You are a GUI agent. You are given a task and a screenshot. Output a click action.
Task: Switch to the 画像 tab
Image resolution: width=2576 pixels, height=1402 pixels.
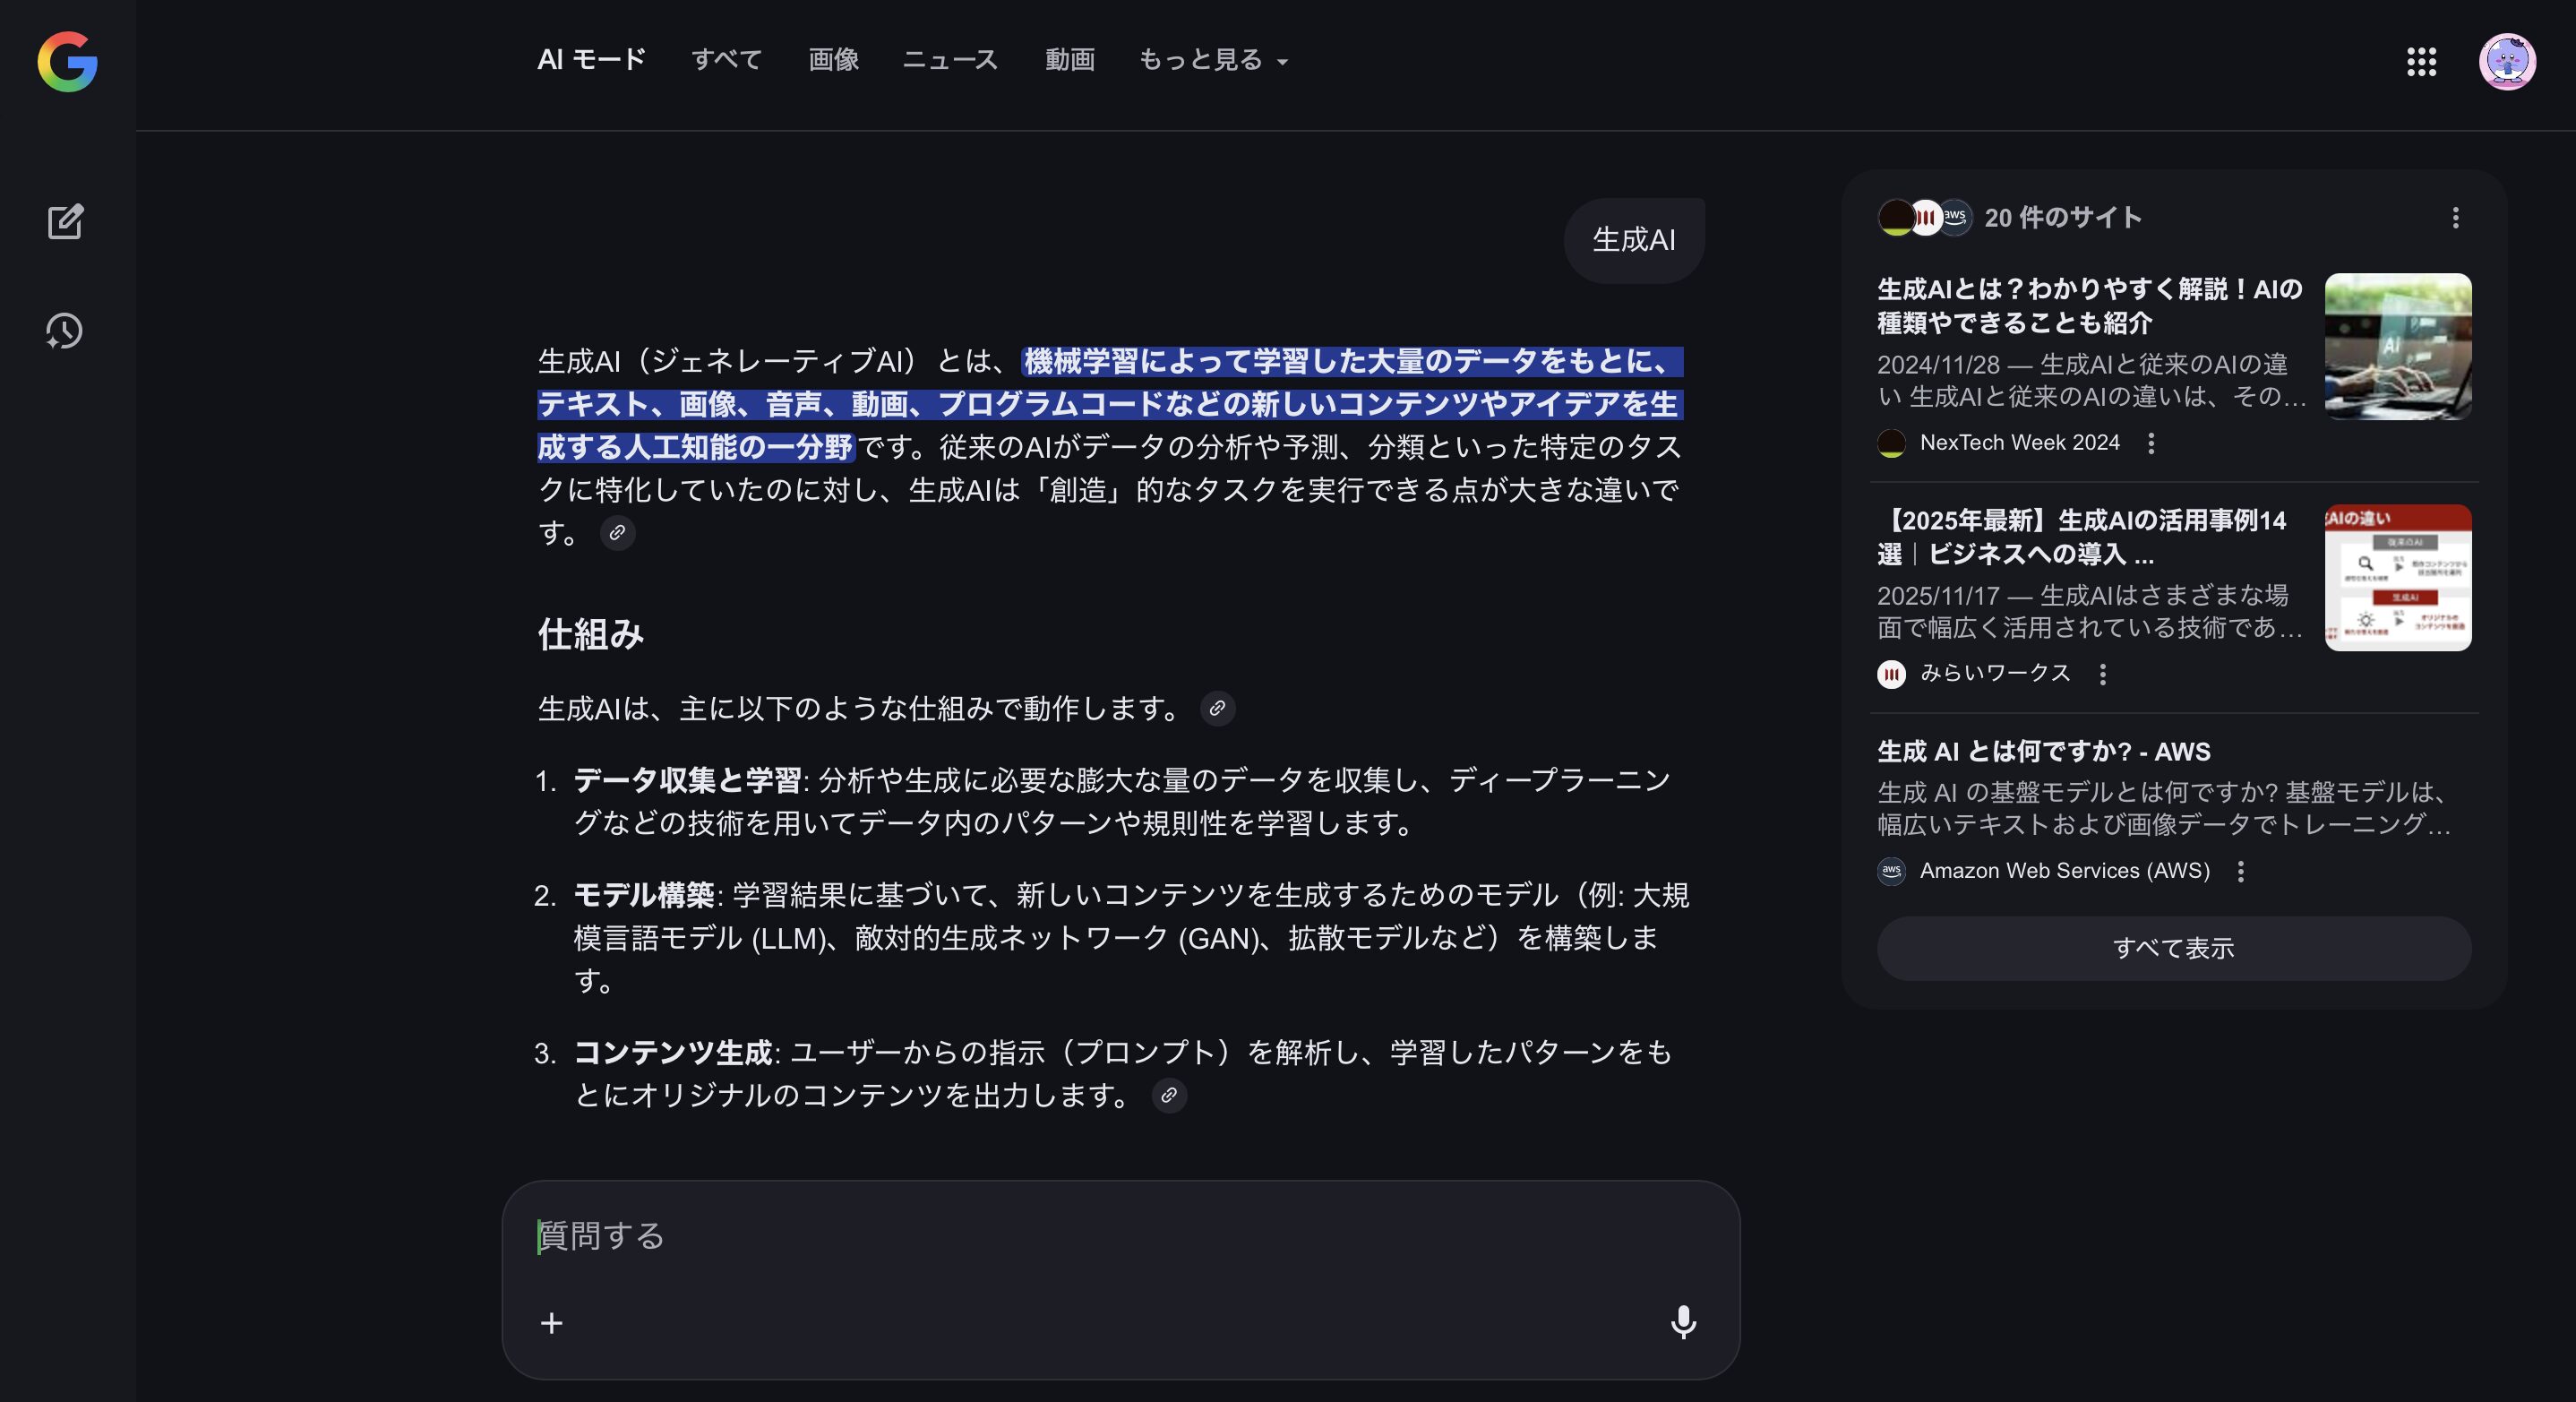[x=833, y=60]
